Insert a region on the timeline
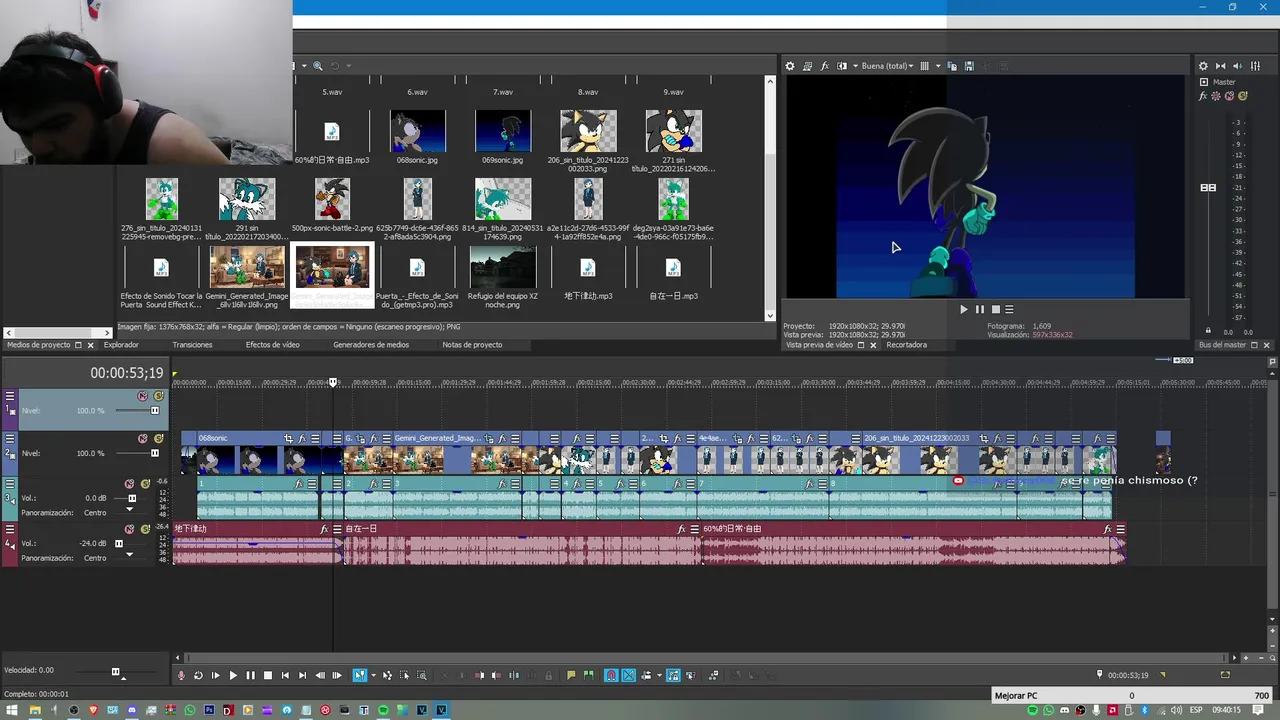Image resolution: width=1280 pixels, height=720 pixels. click(589, 675)
